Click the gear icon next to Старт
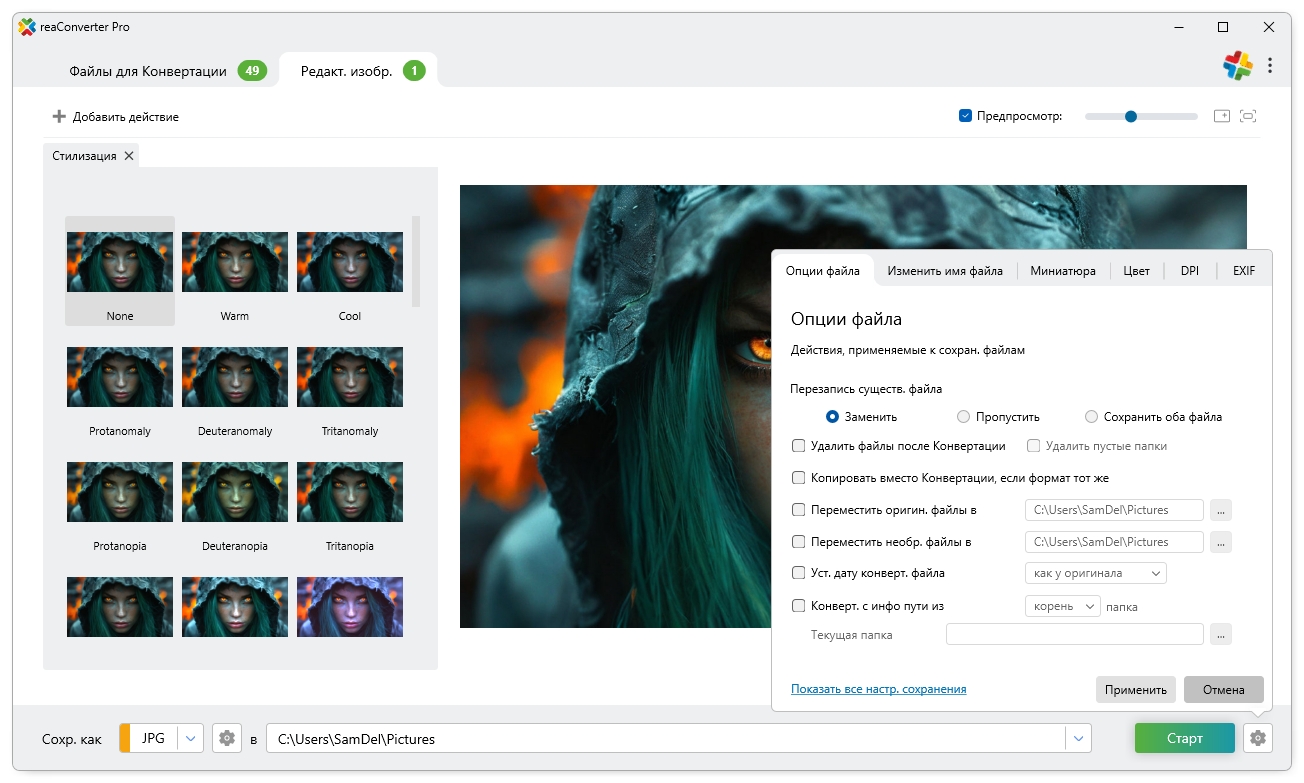Screen dimensions: 1304x783 pyautogui.click(x=1258, y=739)
